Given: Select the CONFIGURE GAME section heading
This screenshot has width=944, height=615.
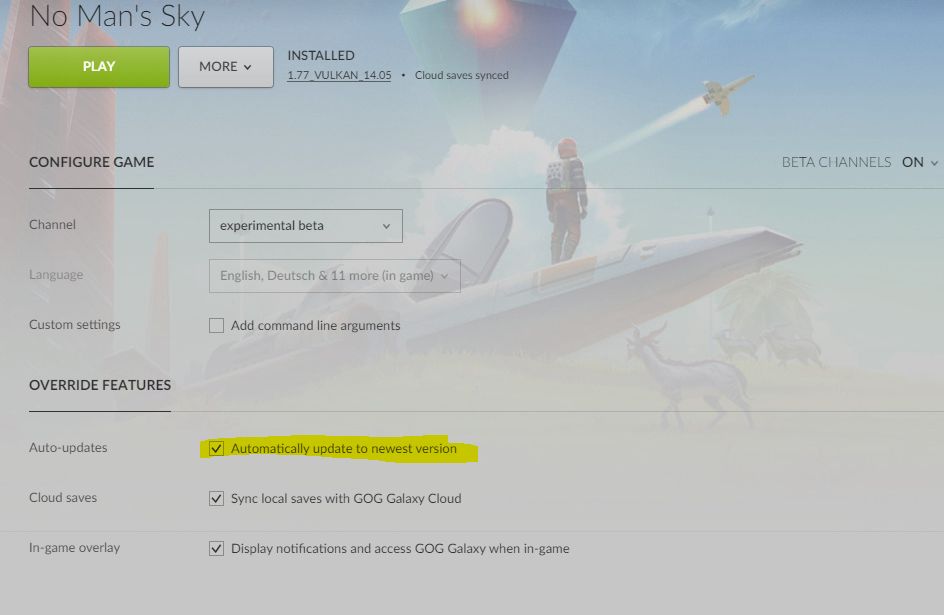Looking at the screenshot, I should pyautogui.click(x=92, y=162).
